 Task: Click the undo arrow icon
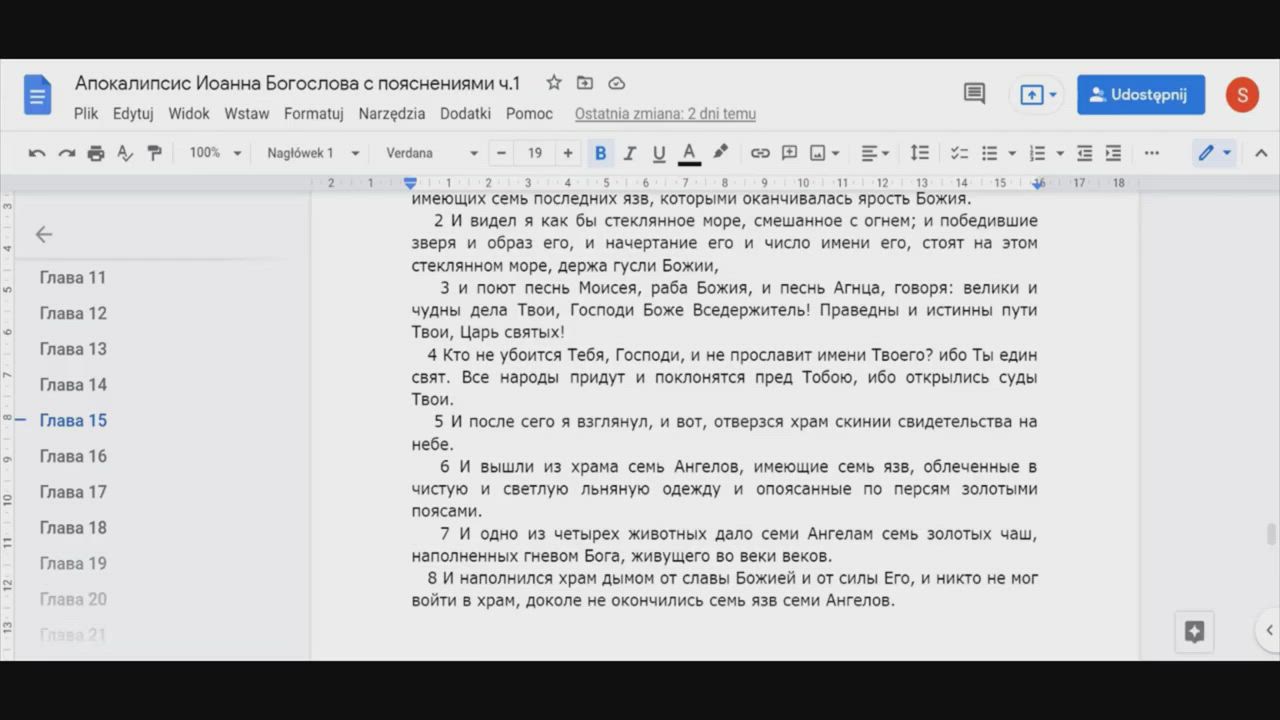click(37, 153)
